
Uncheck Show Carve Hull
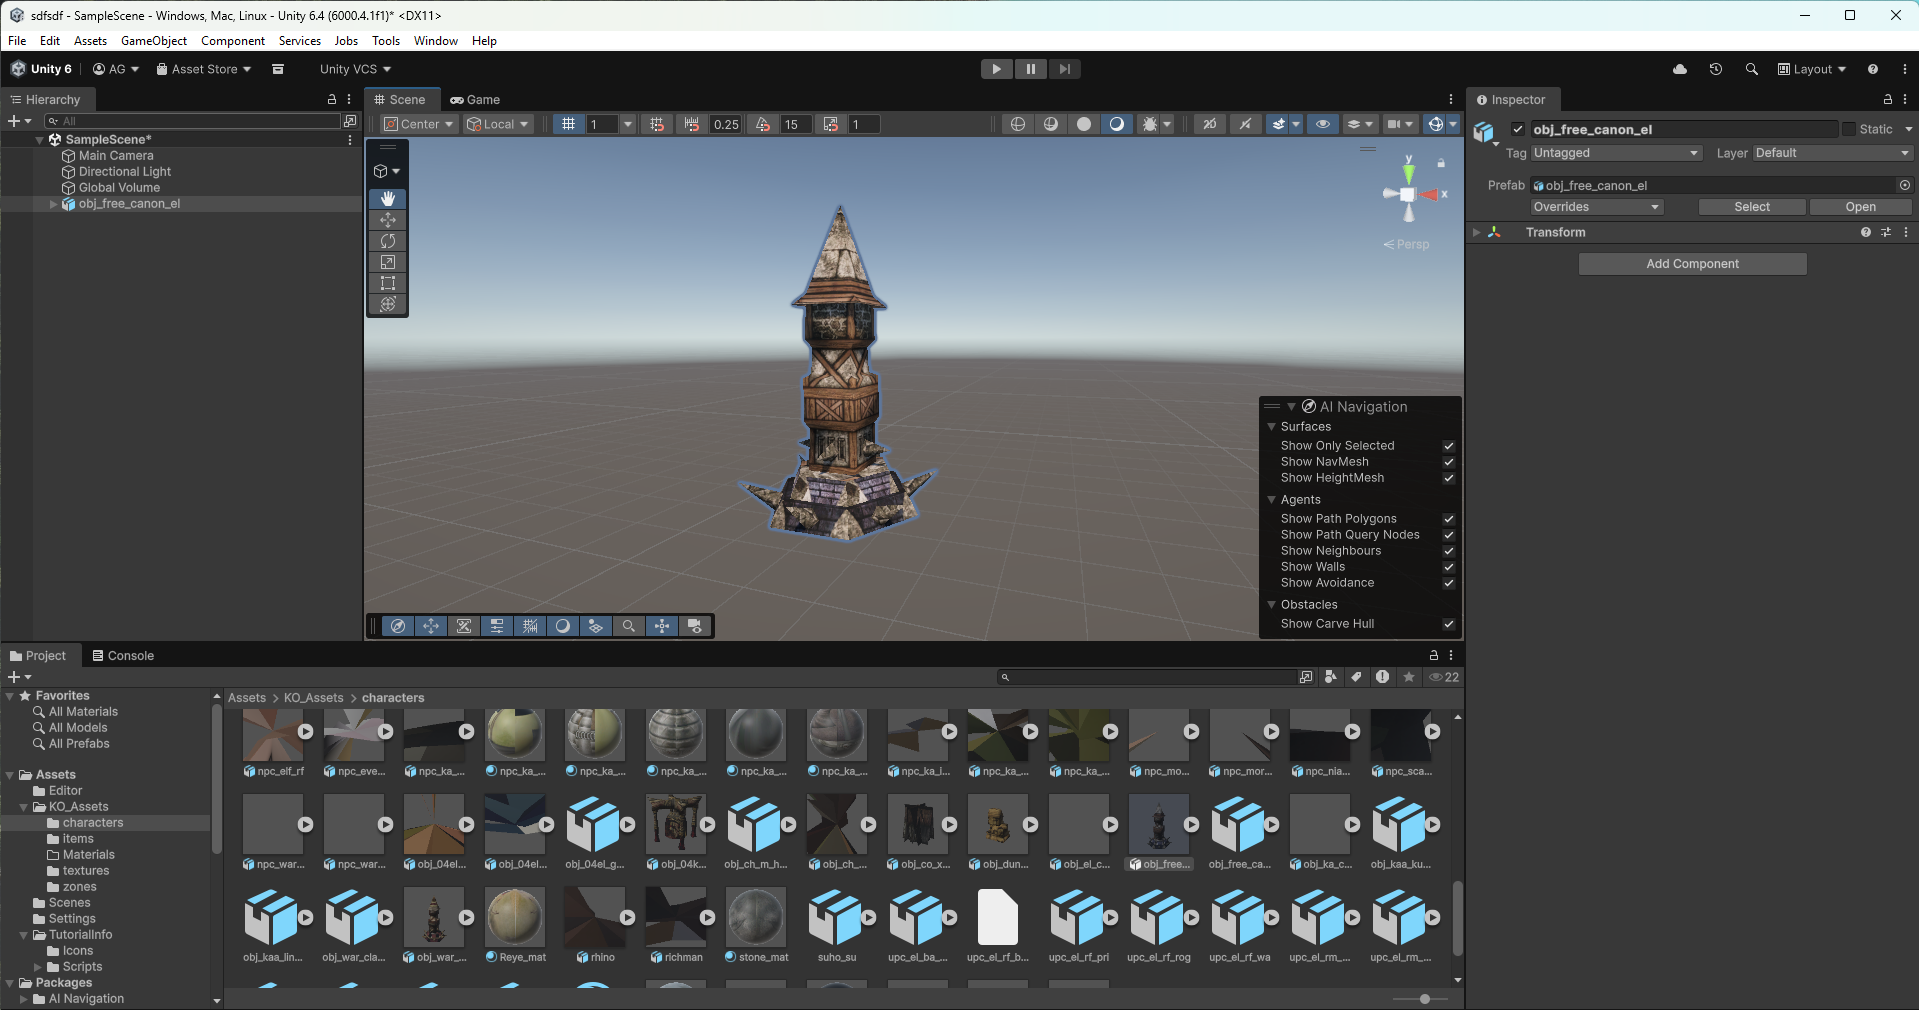point(1448,624)
